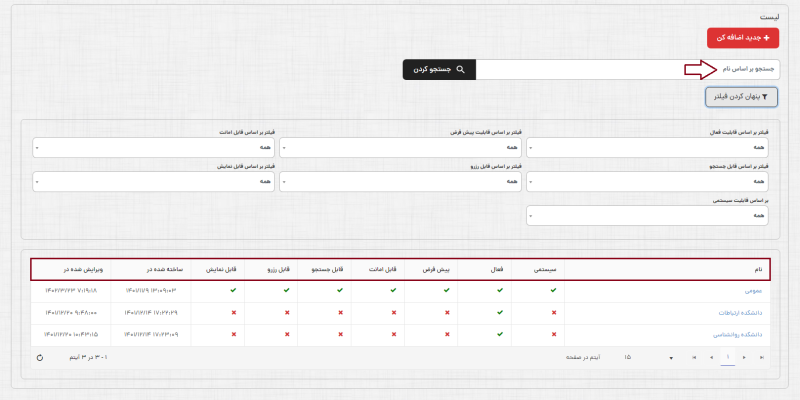Click the red X under پیش فرض for دانشکده روانشناسی
The height and width of the screenshot is (400, 800).
click(x=446, y=335)
